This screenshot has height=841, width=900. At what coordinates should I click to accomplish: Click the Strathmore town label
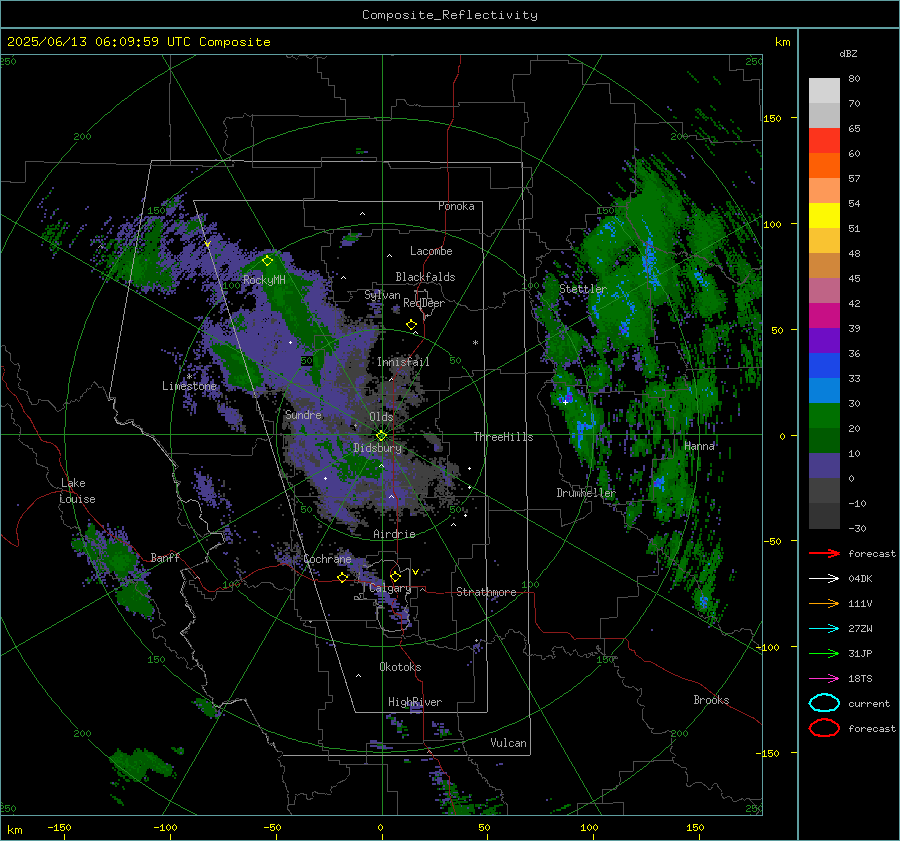click(486, 592)
